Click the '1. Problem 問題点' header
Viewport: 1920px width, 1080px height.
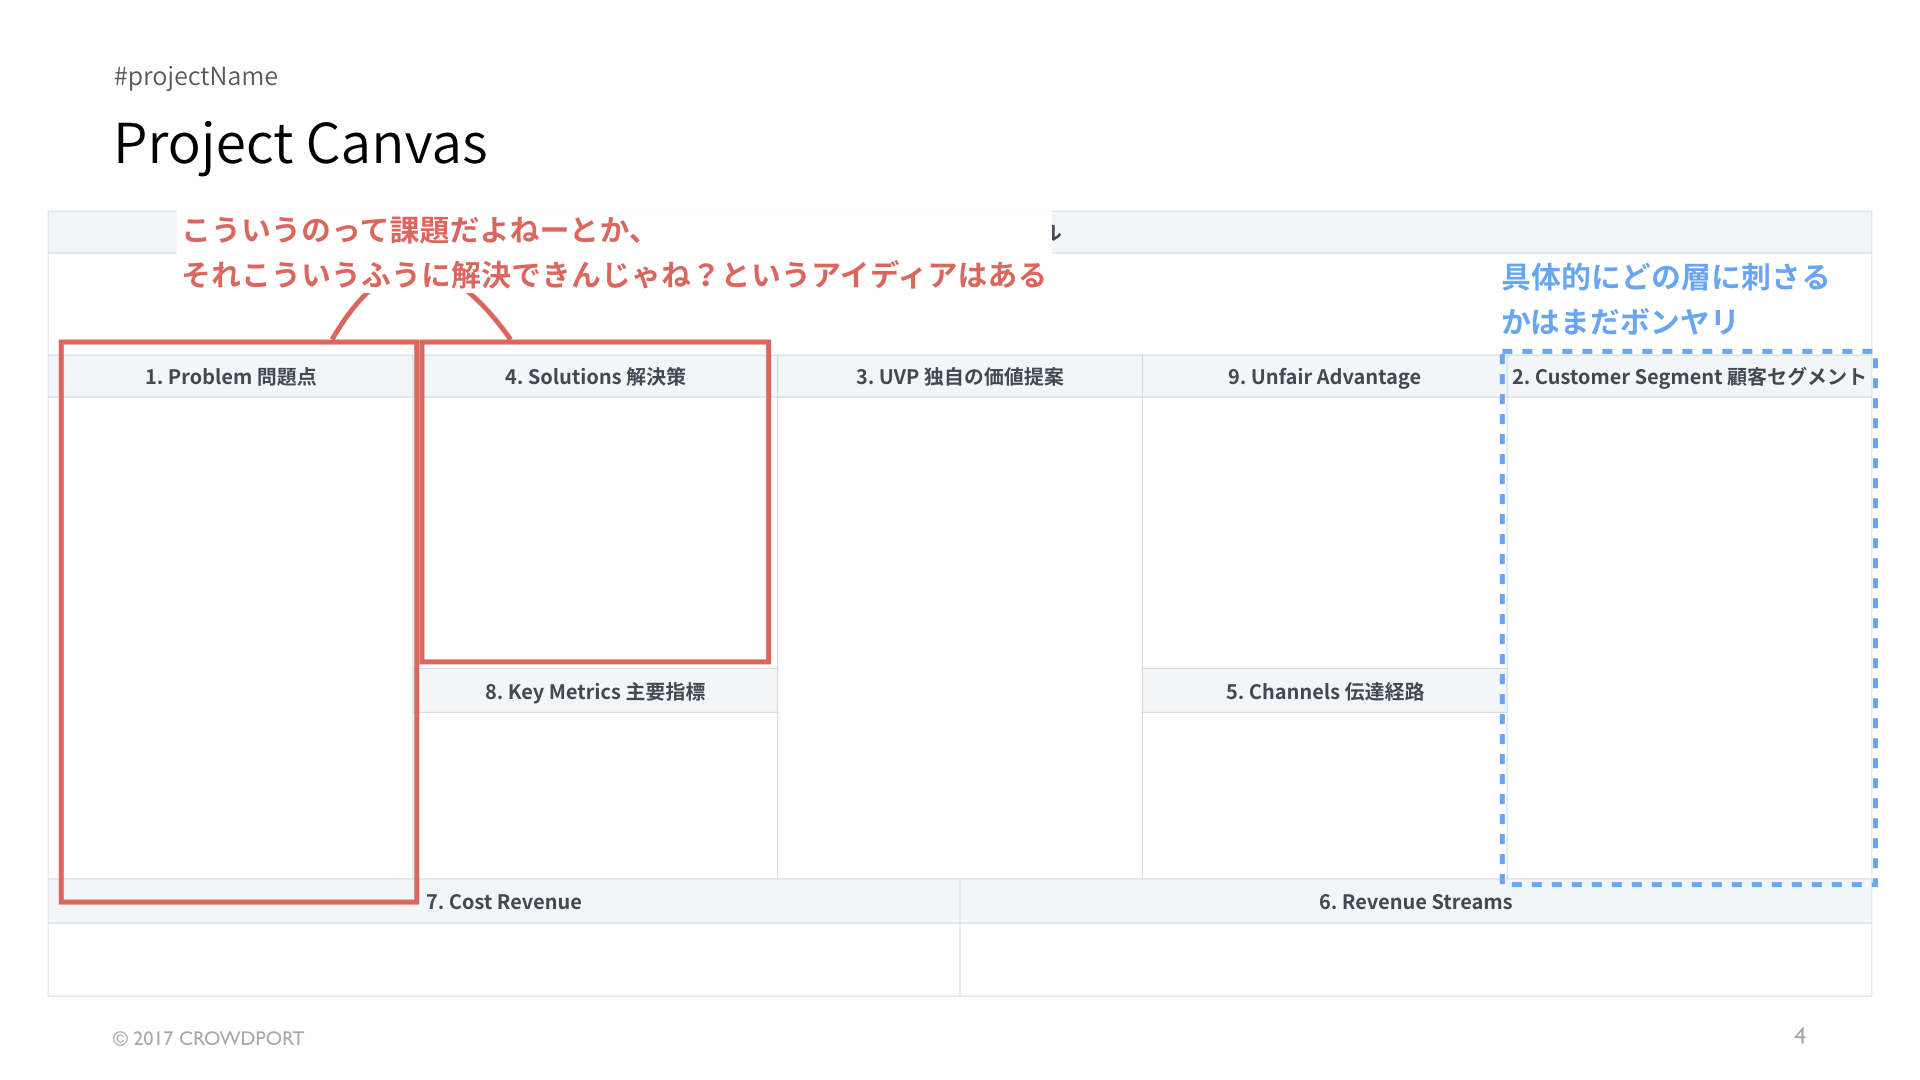[x=231, y=377]
